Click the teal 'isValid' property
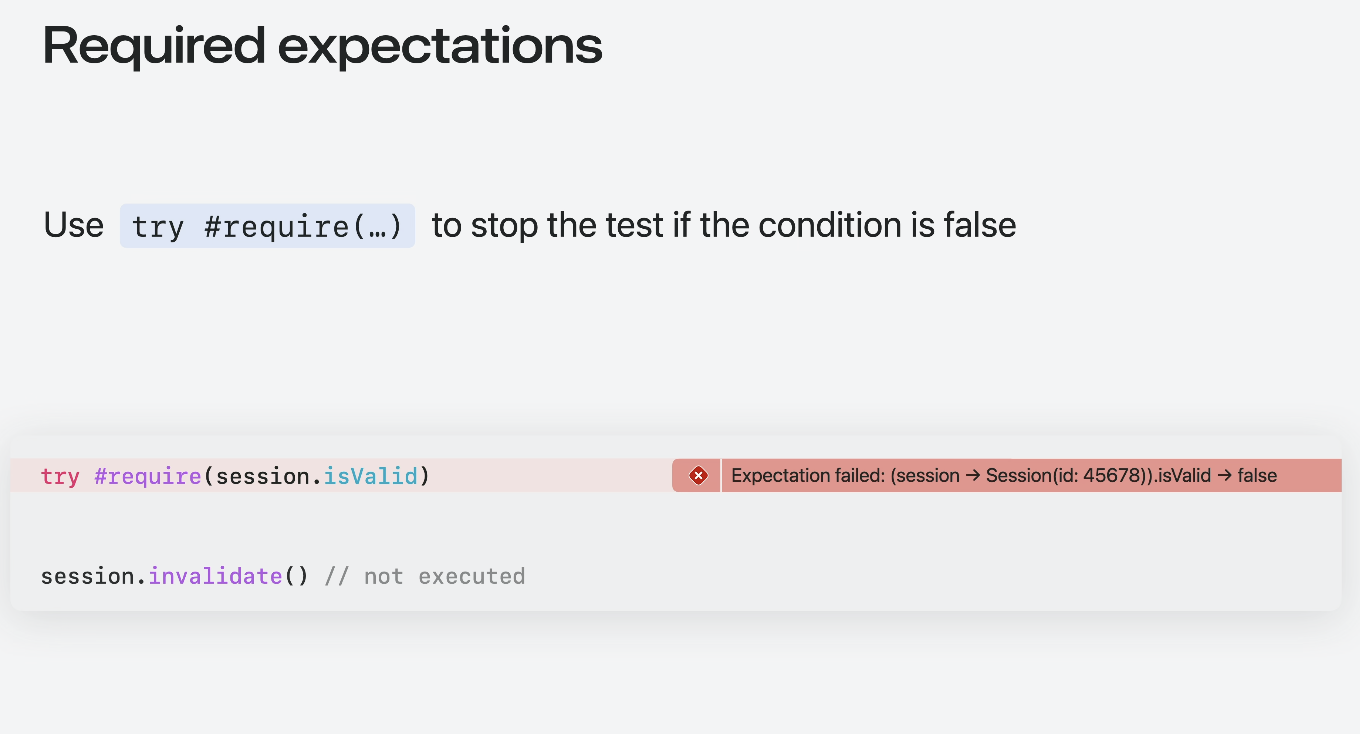This screenshot has height=734, width=1360. 370,476
